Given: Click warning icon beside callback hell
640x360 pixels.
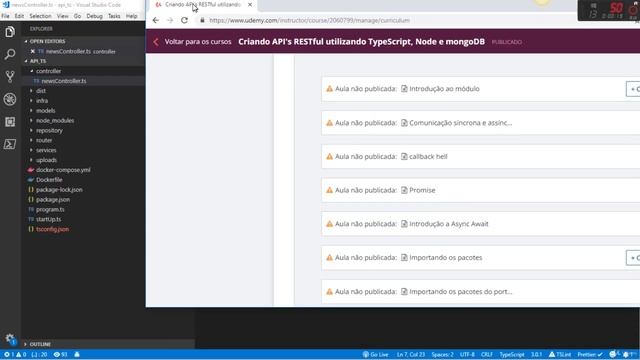Looking at the screenshot, I should [x=329, y=156].
